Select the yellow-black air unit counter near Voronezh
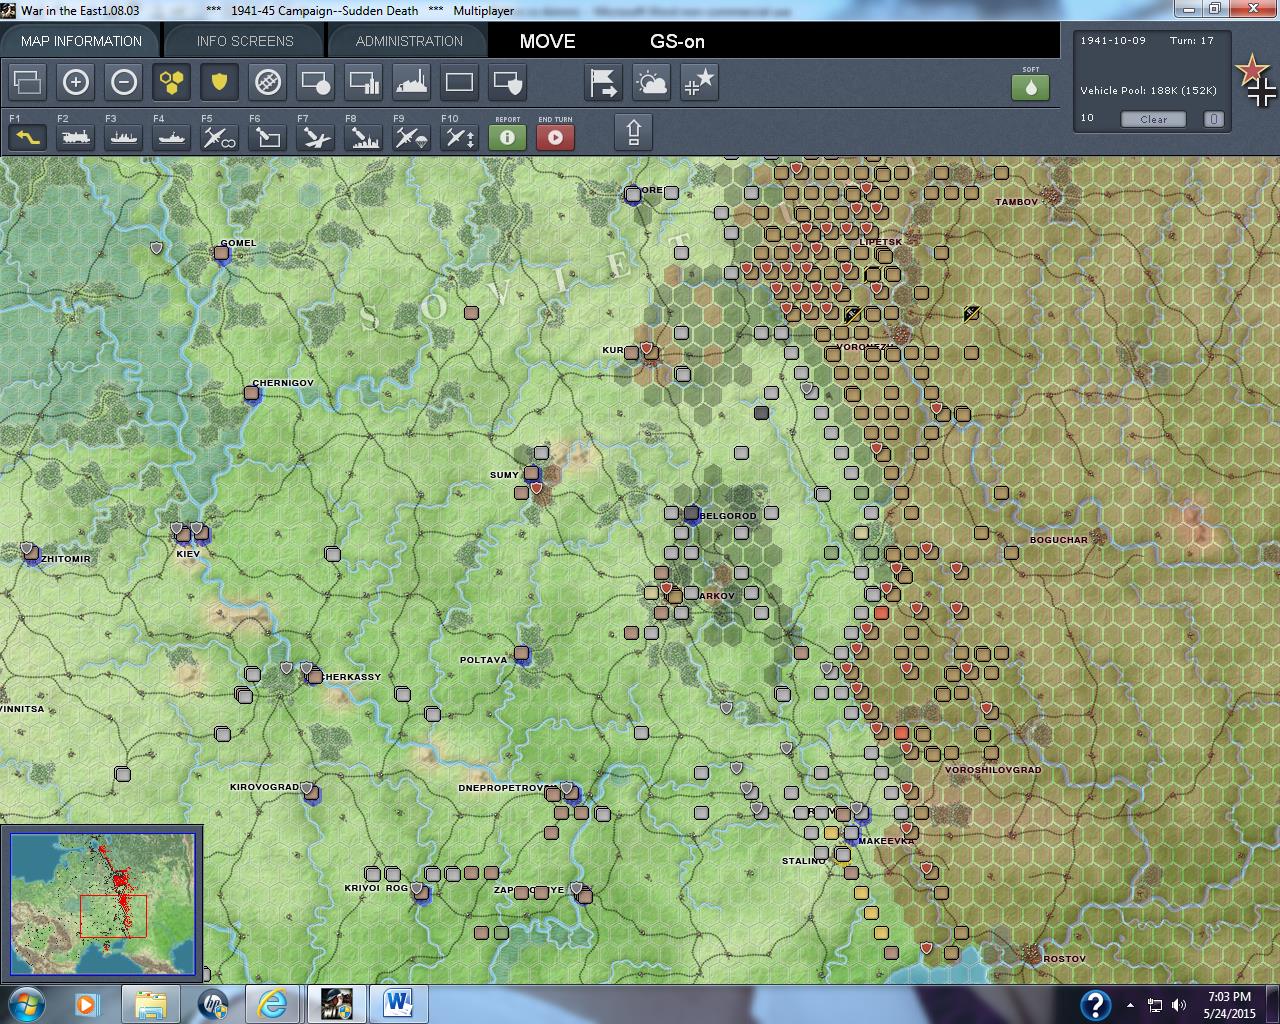The width and height of the screenshot is (1280, 1024). (x=852, y=314)
